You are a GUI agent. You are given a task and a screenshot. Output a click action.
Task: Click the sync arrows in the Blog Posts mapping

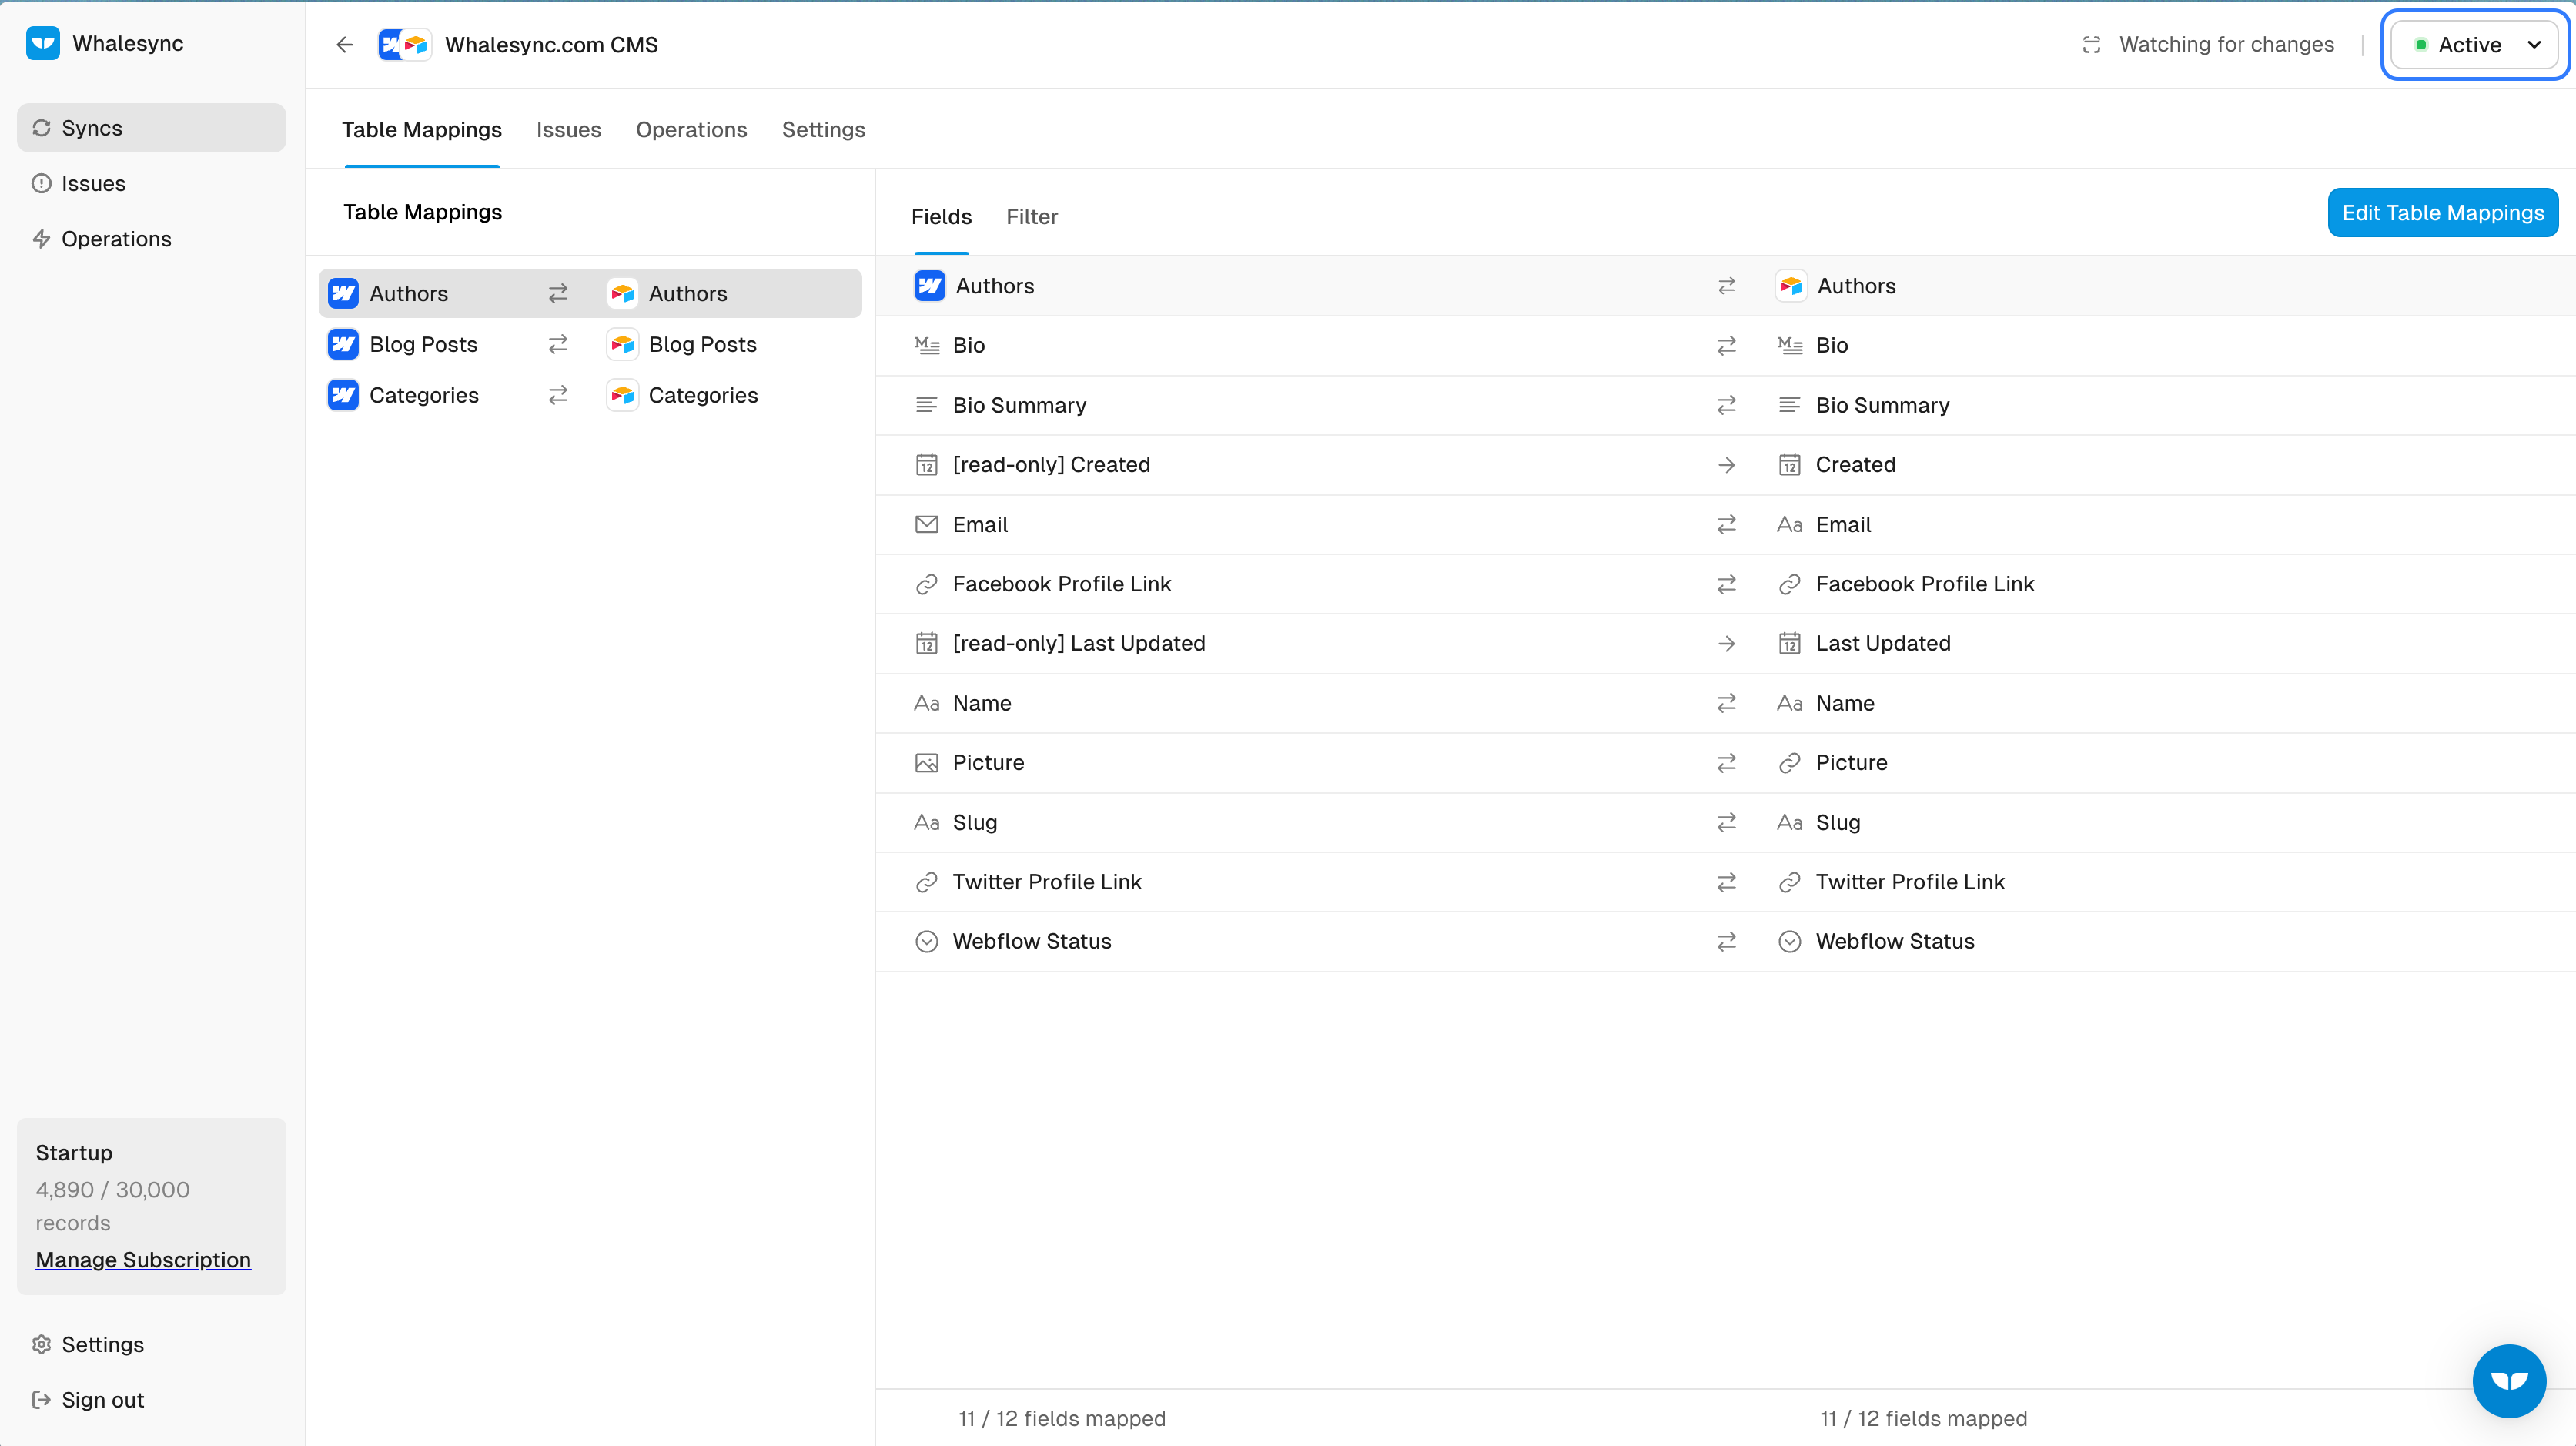coord(558,344)
